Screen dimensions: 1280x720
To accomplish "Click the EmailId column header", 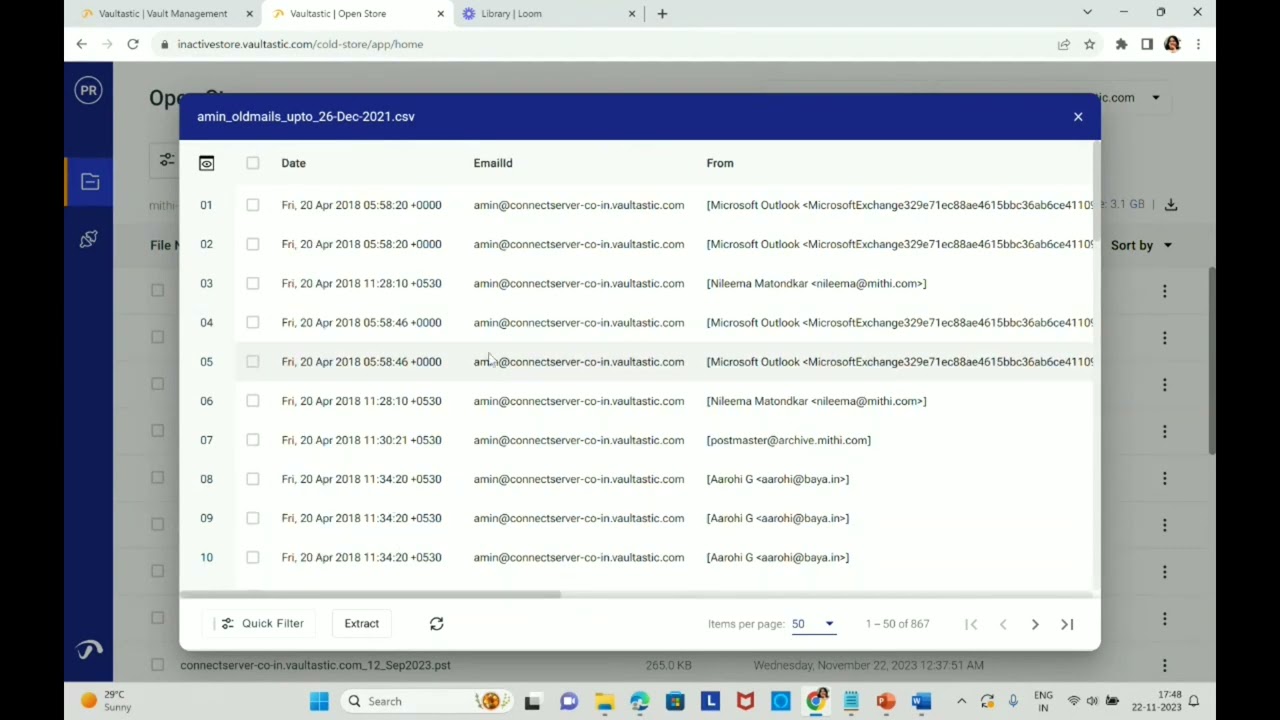I will pyautogui.click(x=493, y=163).
